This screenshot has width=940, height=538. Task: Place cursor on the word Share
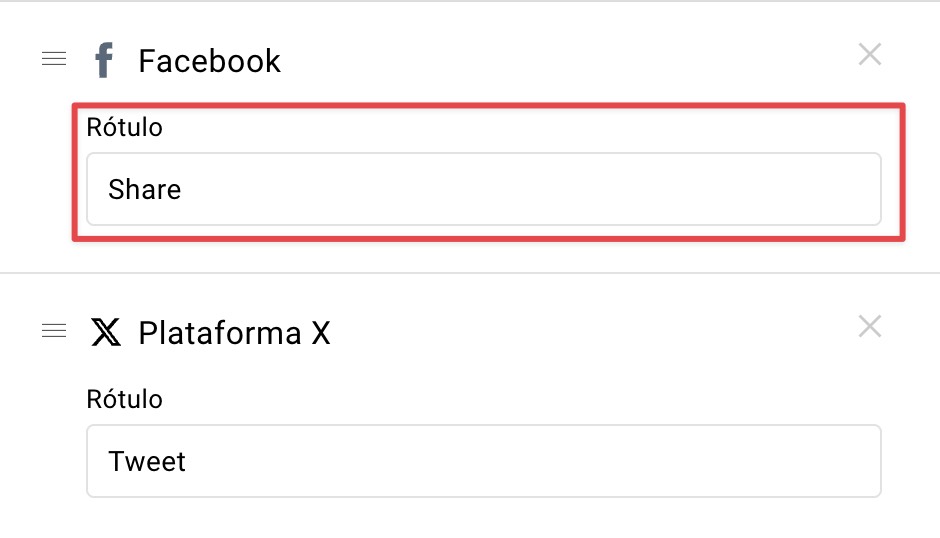coord(144,190)
